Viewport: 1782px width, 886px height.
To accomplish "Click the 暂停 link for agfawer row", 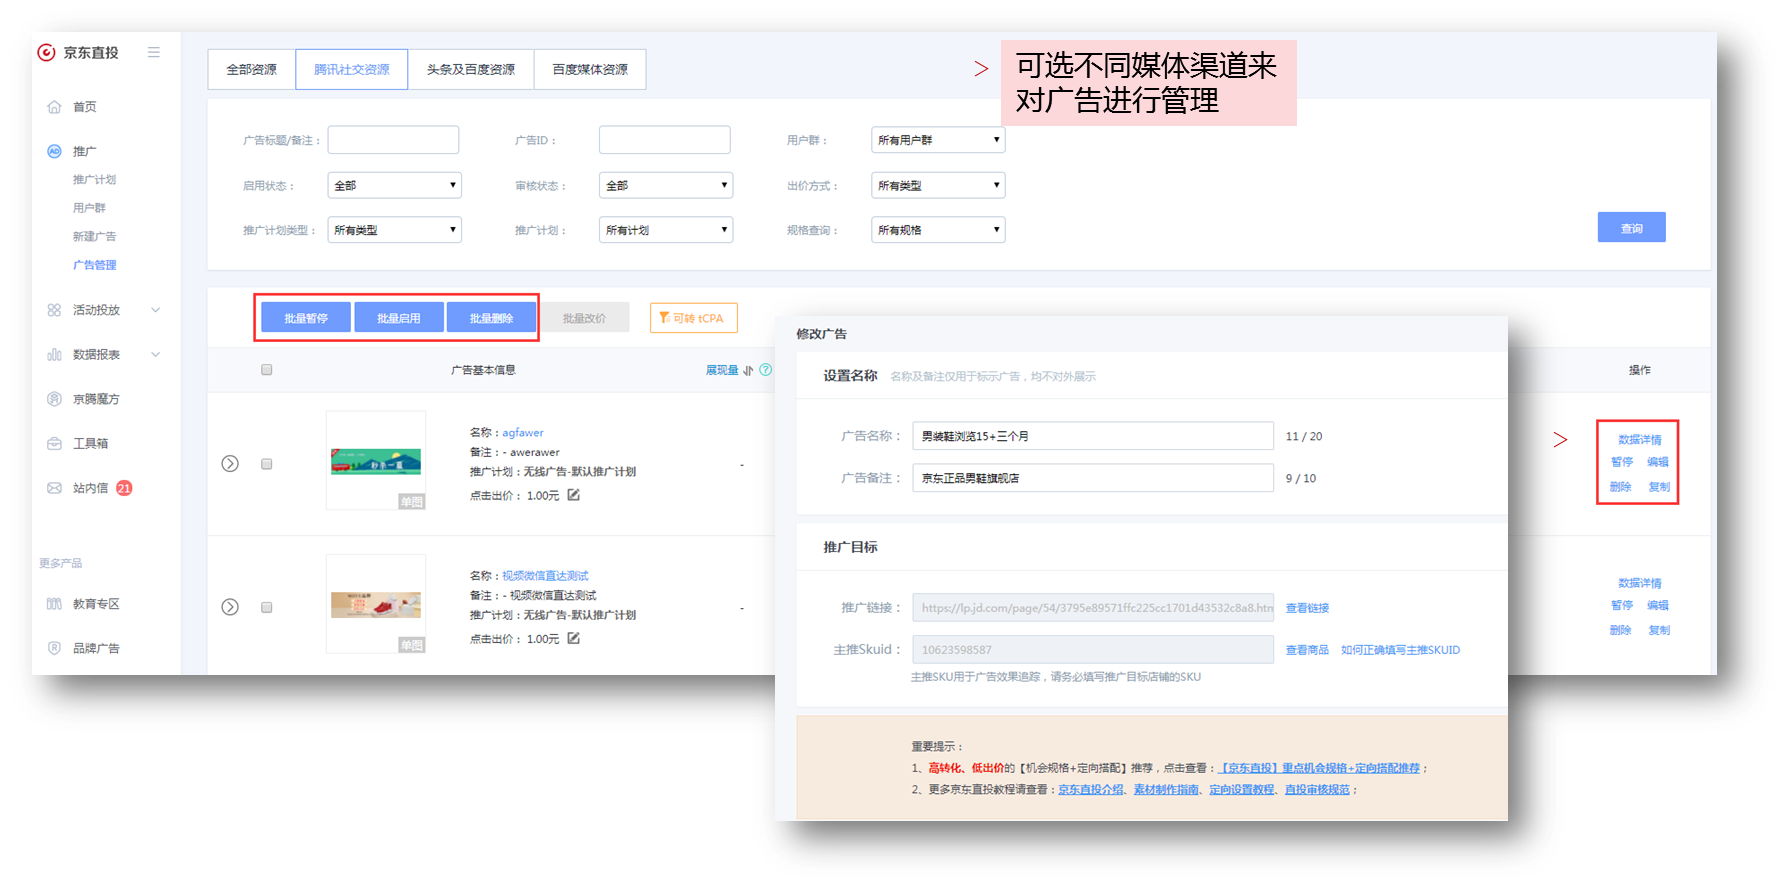I will [1622, 462].
